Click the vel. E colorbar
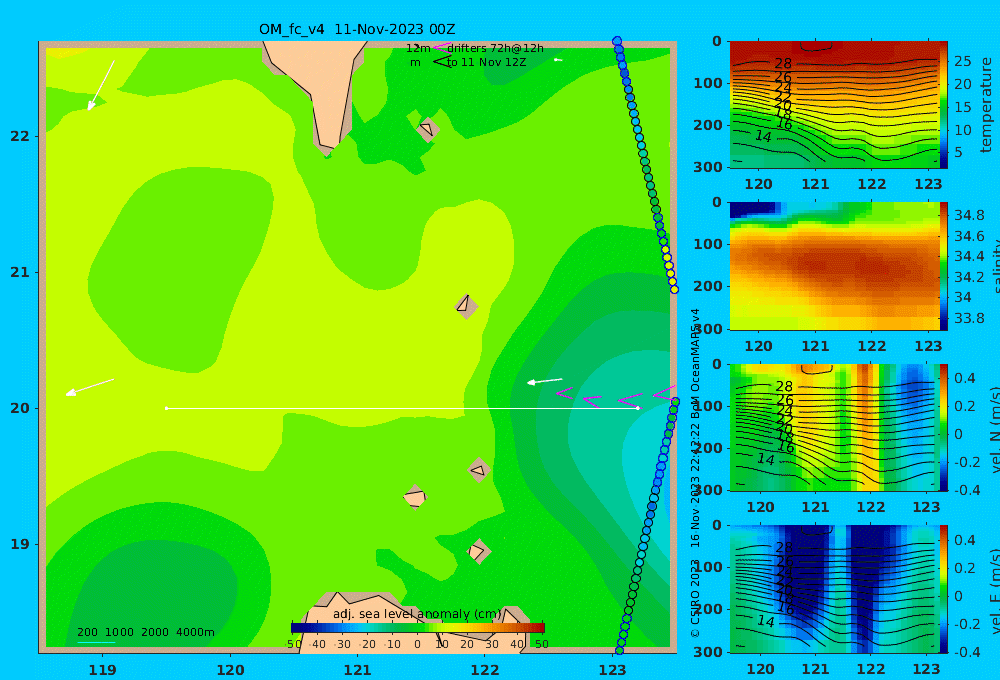Viewport: 1000px width, 680px height. 944,589
